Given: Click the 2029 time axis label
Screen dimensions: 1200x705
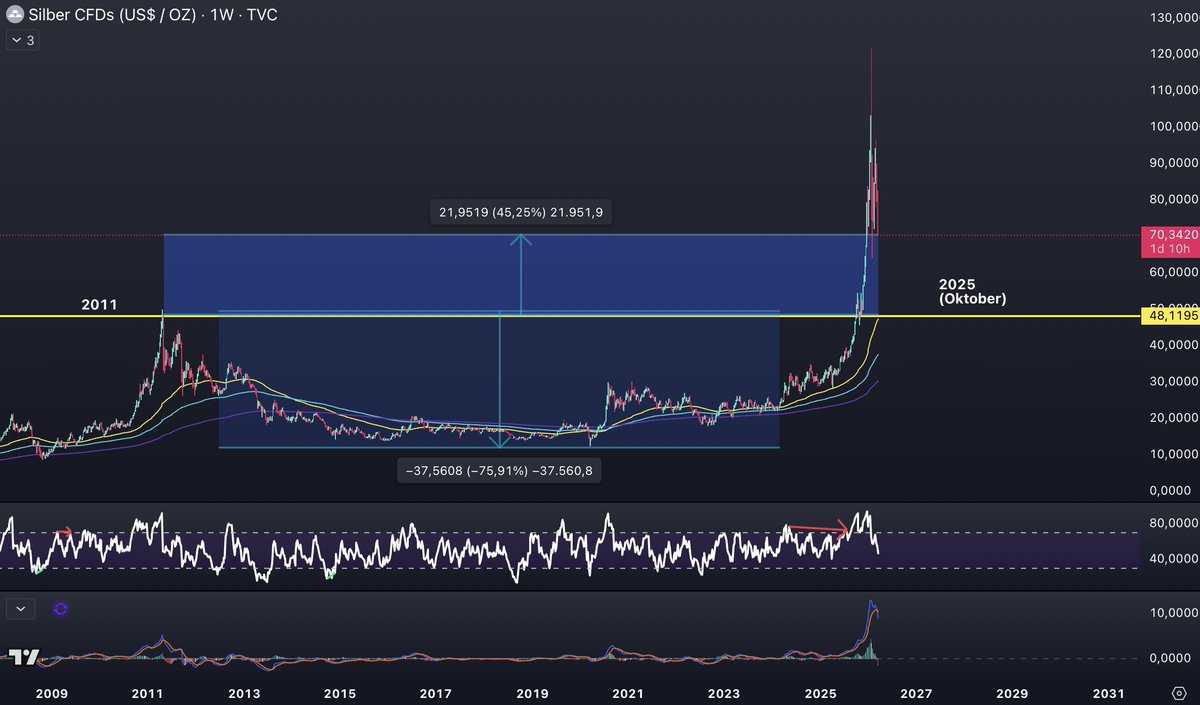Looking at the screenshot, I should pos(1012,693).
